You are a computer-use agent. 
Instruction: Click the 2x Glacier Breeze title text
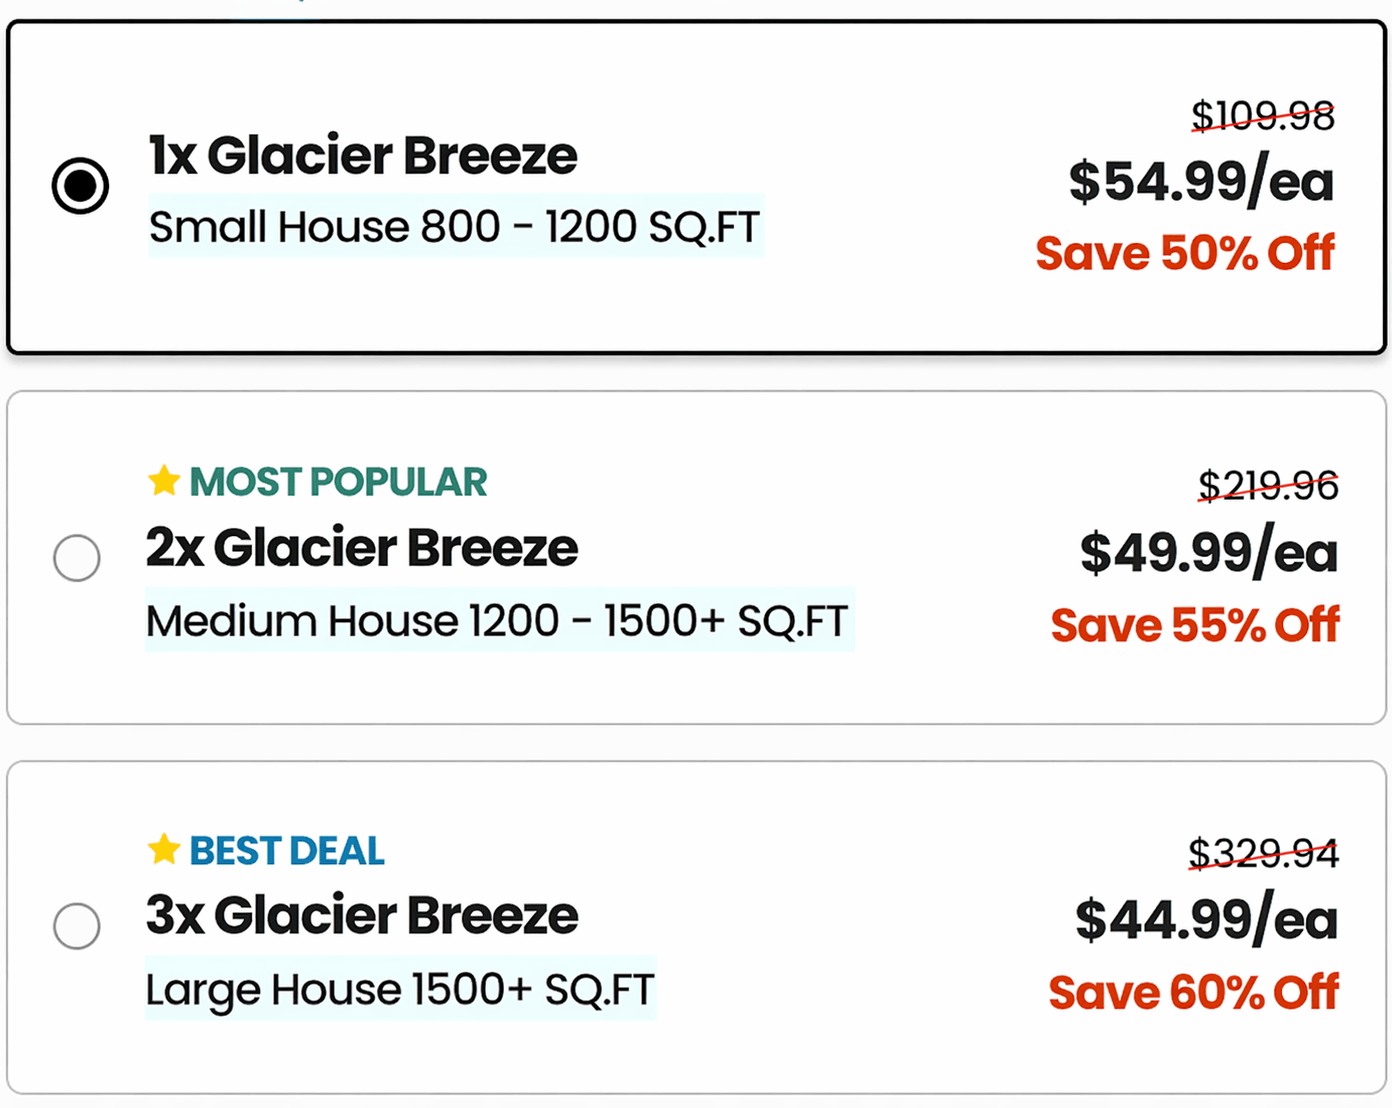tap(362, 548)
